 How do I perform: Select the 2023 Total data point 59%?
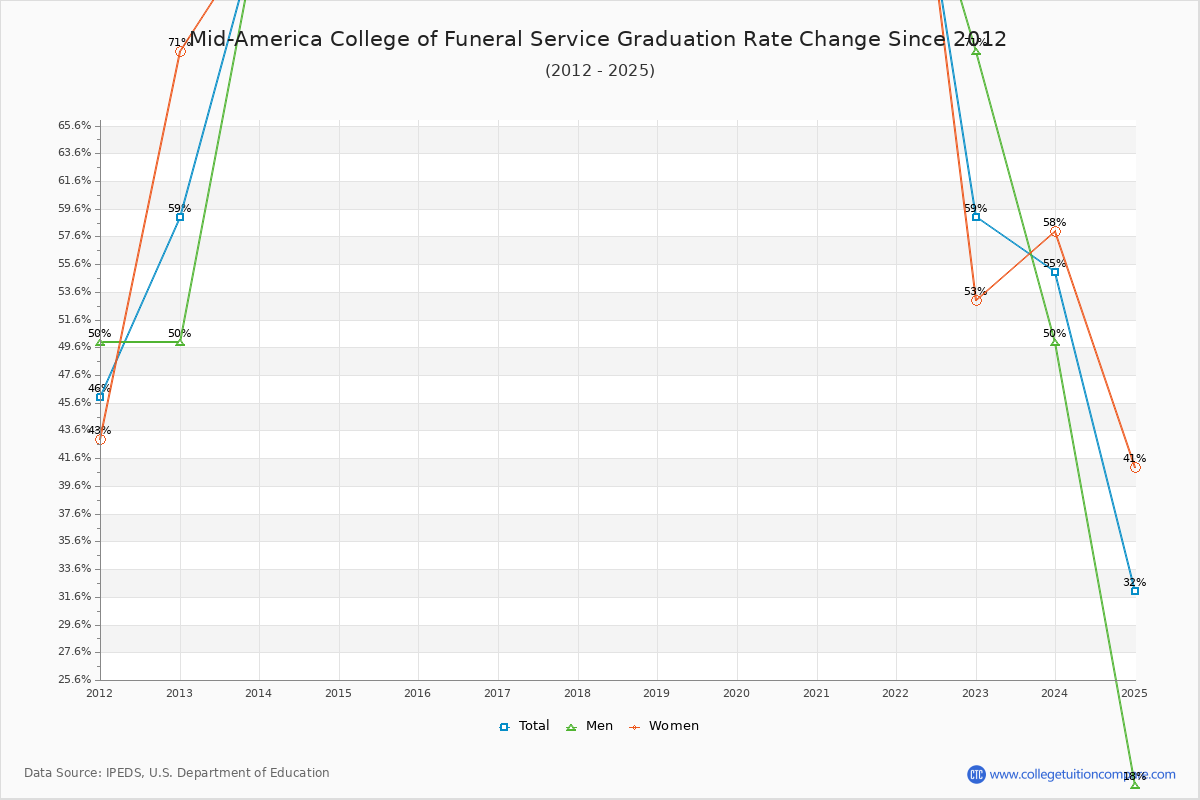(x=976, y=217)
